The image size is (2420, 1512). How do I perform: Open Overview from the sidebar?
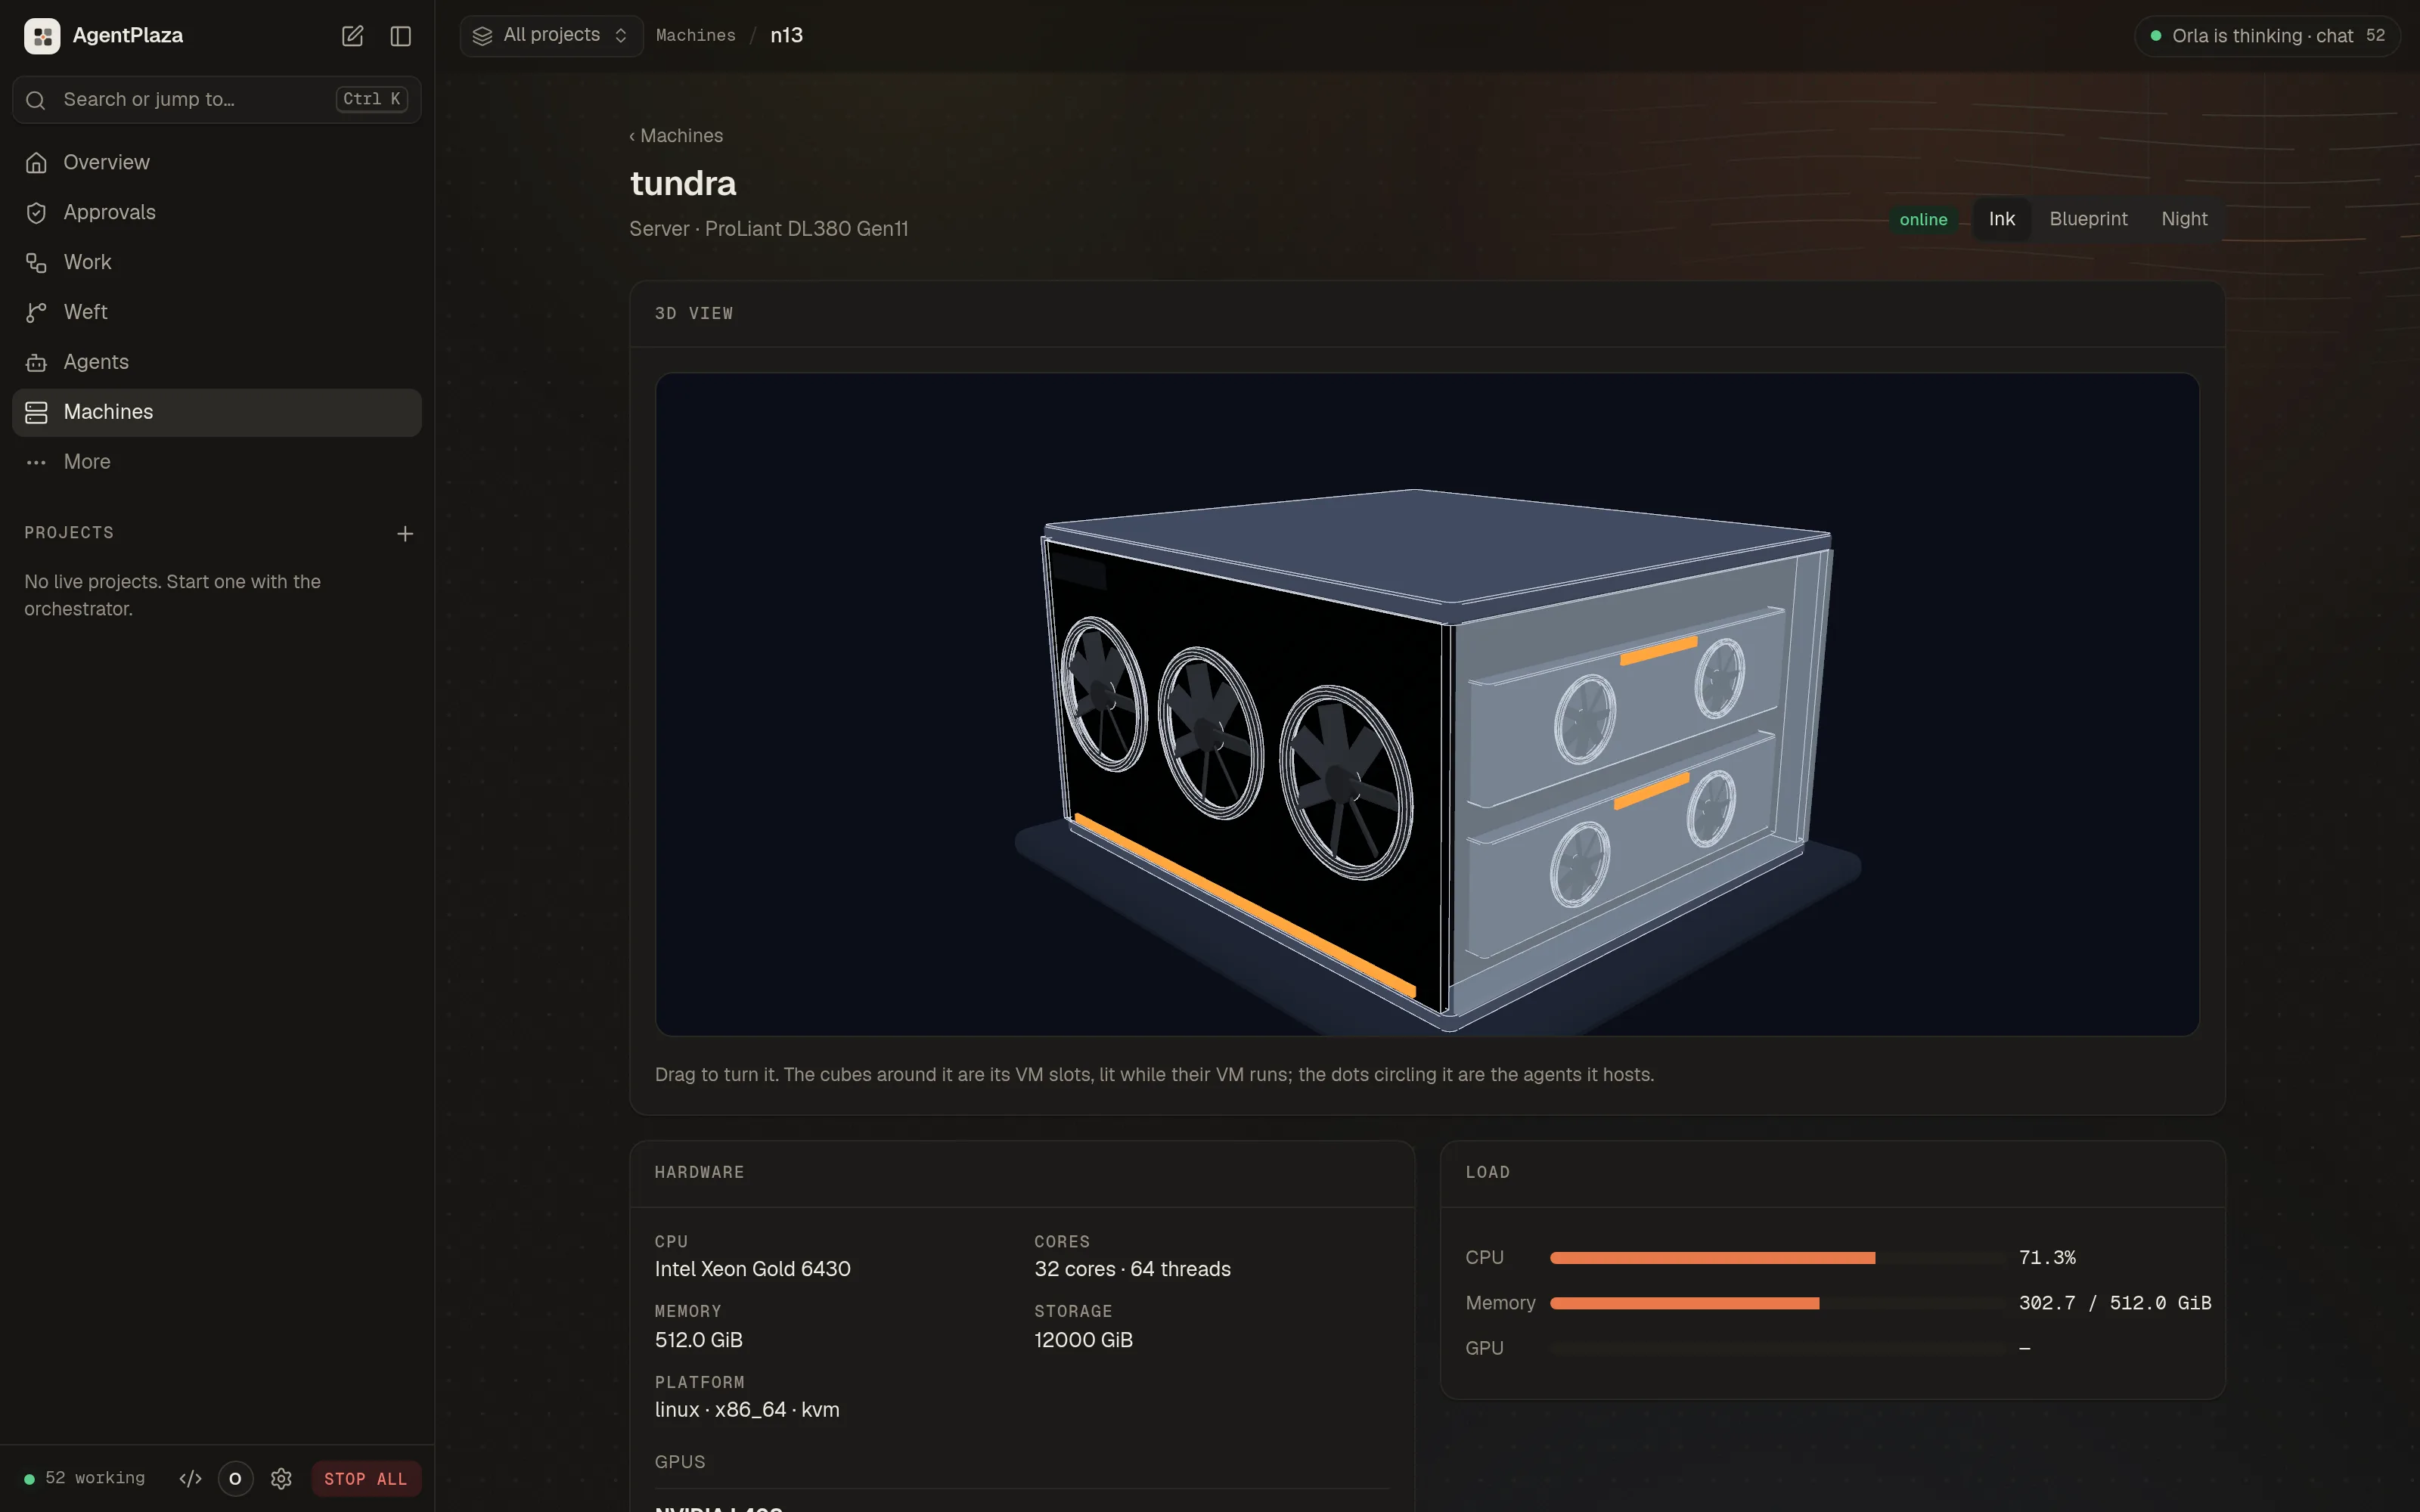217,162
